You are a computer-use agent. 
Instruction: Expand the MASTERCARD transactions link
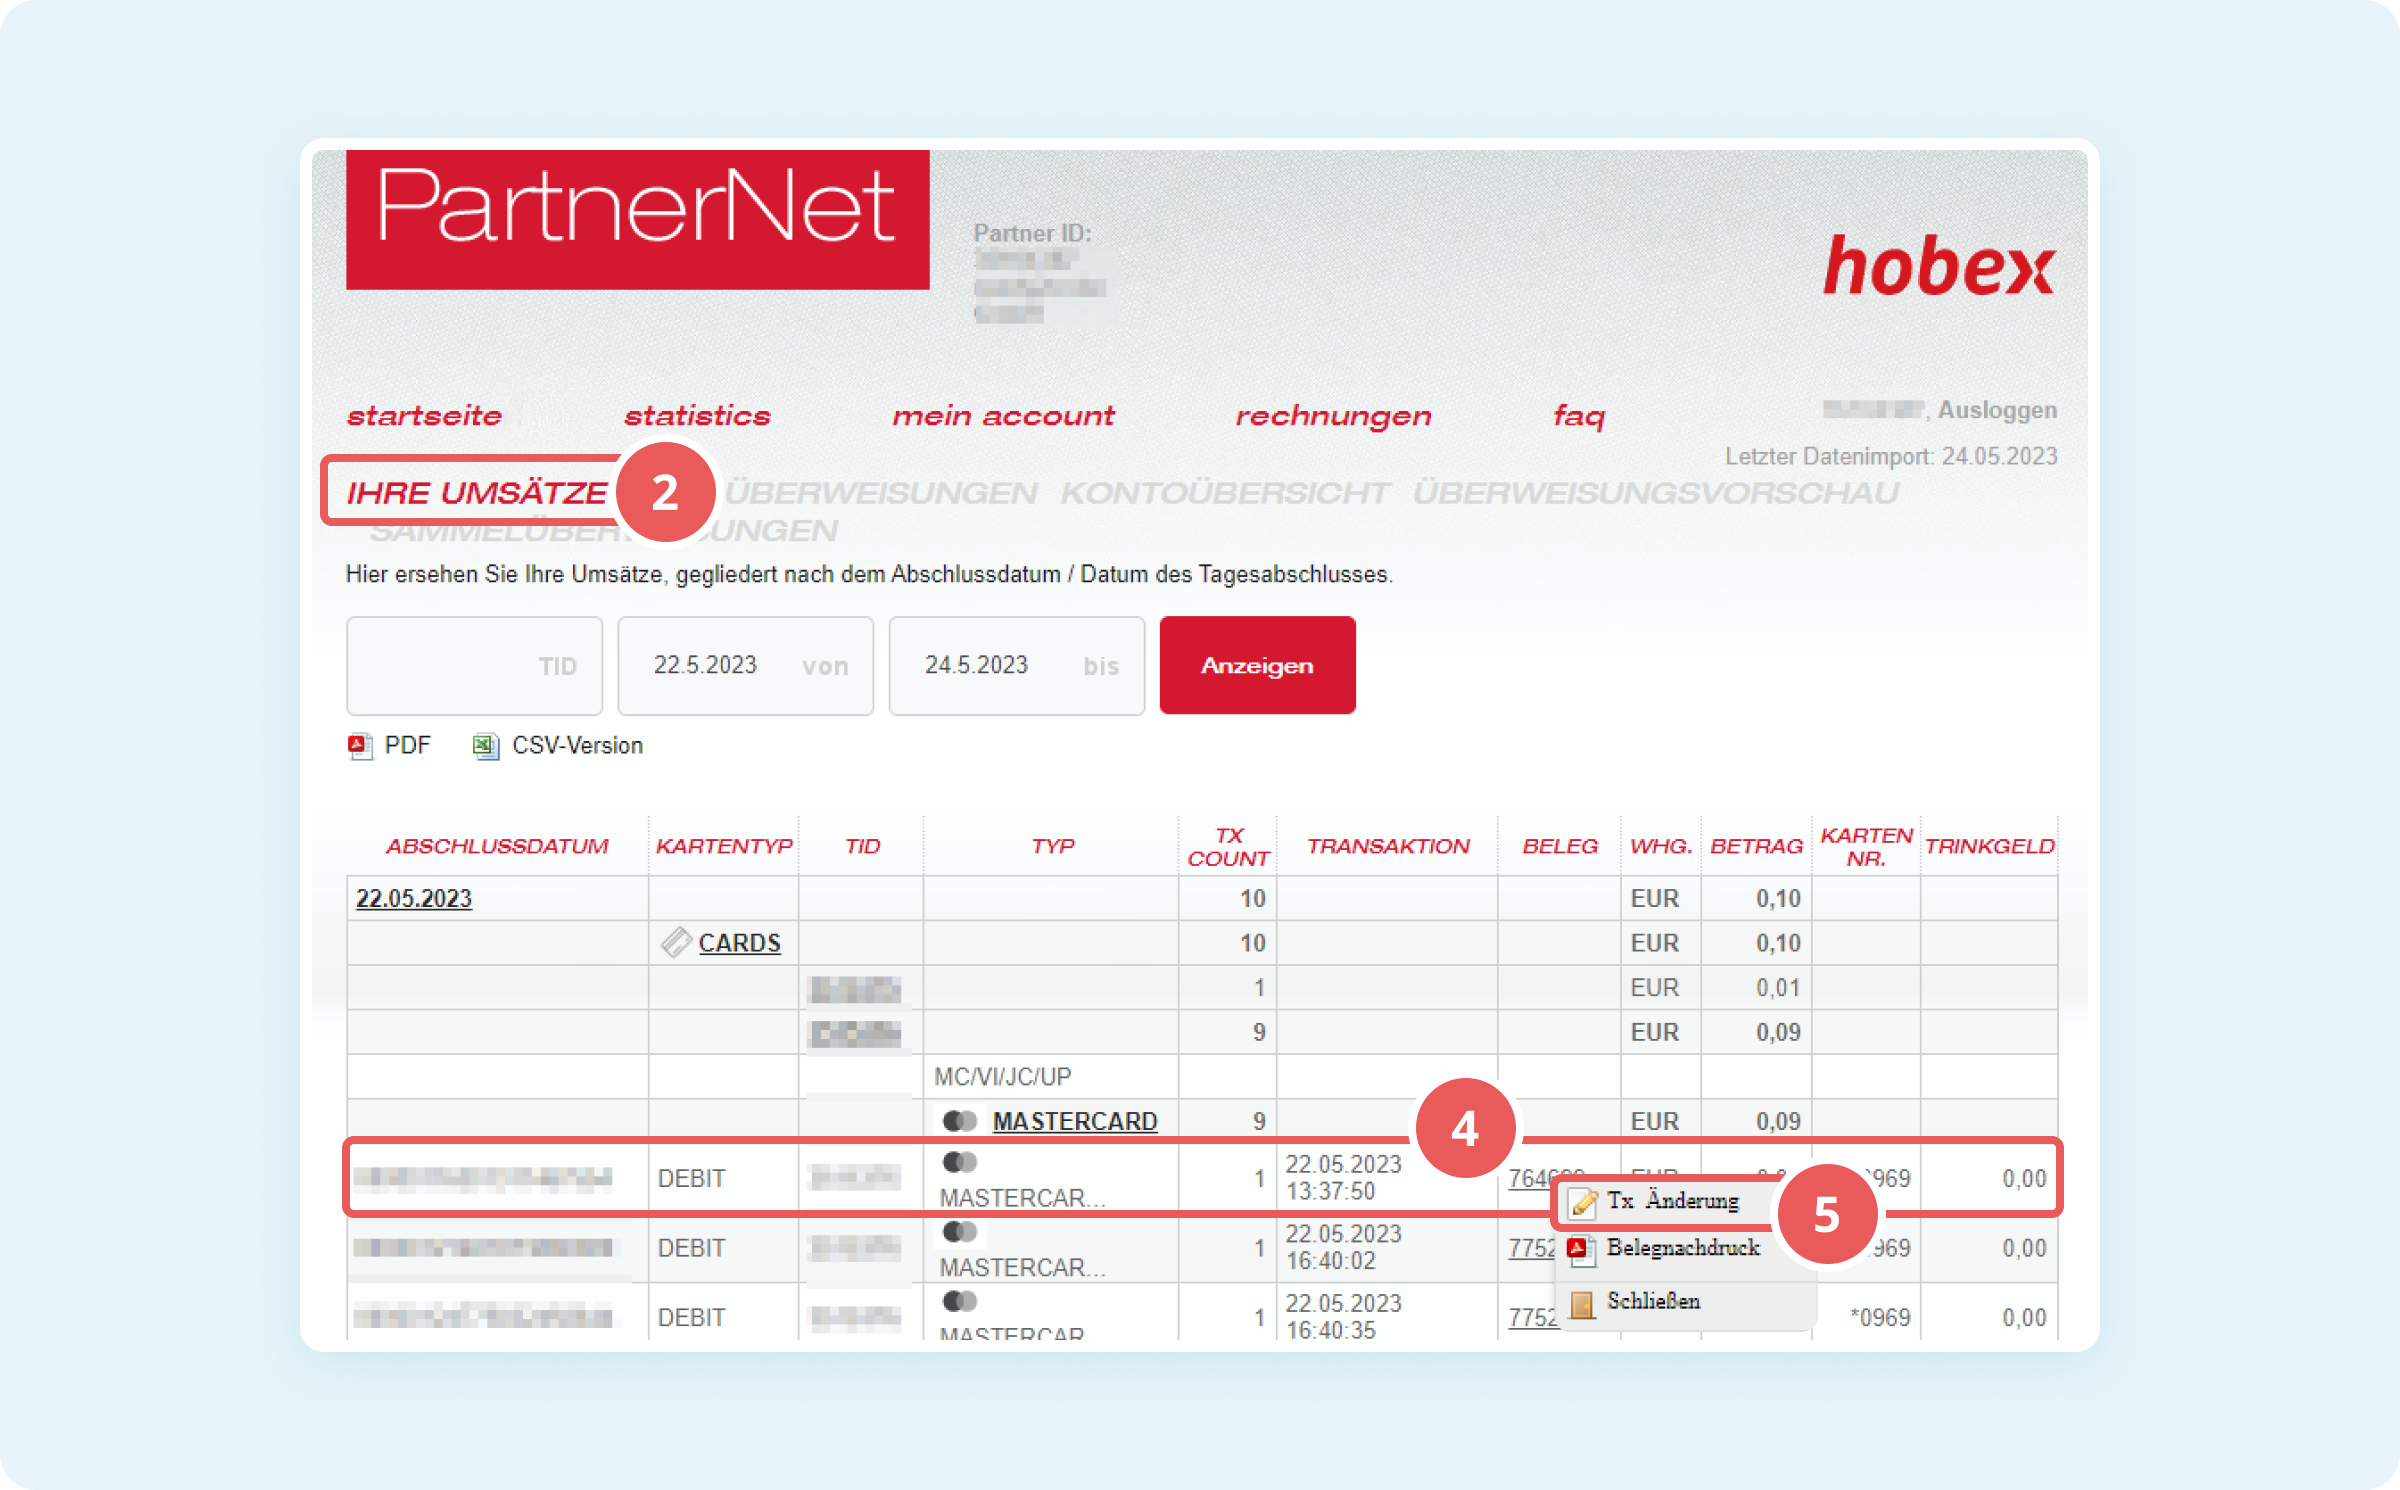point(1074,1122)
